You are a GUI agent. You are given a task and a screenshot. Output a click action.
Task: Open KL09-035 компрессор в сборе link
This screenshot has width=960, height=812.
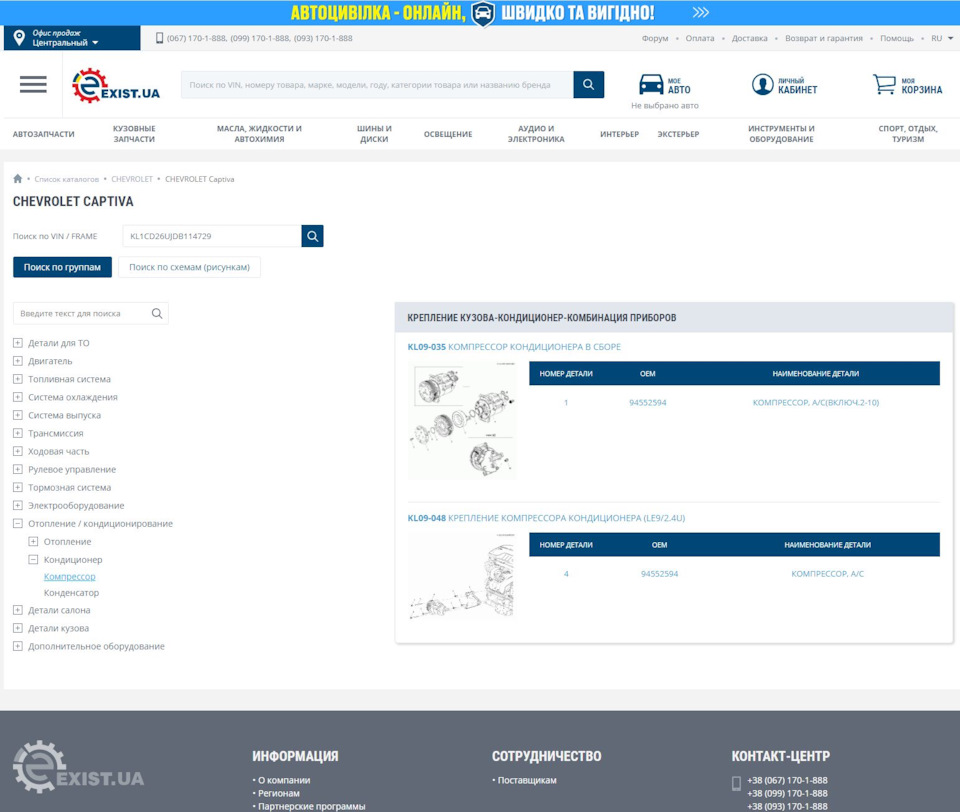coord(514,347)
